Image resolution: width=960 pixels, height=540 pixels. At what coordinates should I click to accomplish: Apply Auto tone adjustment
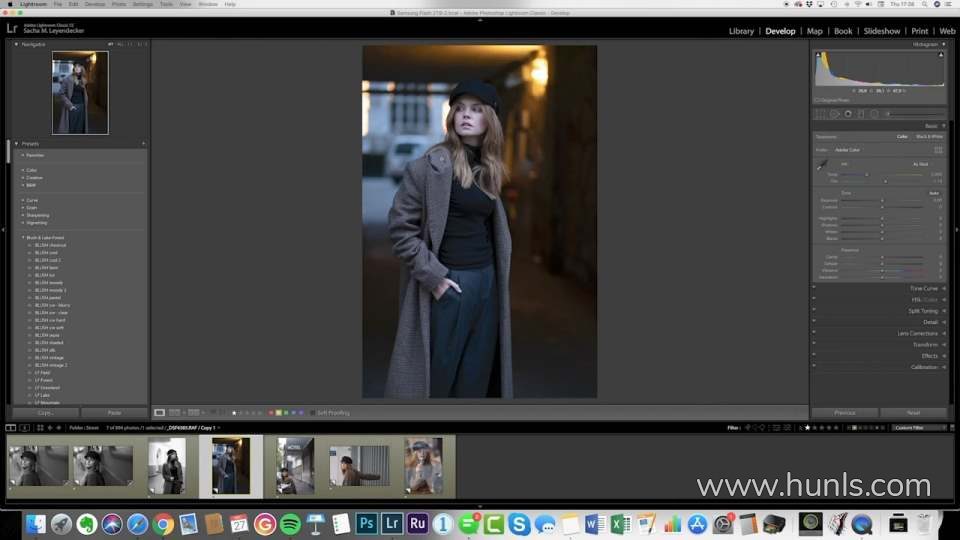pos(934,193)
